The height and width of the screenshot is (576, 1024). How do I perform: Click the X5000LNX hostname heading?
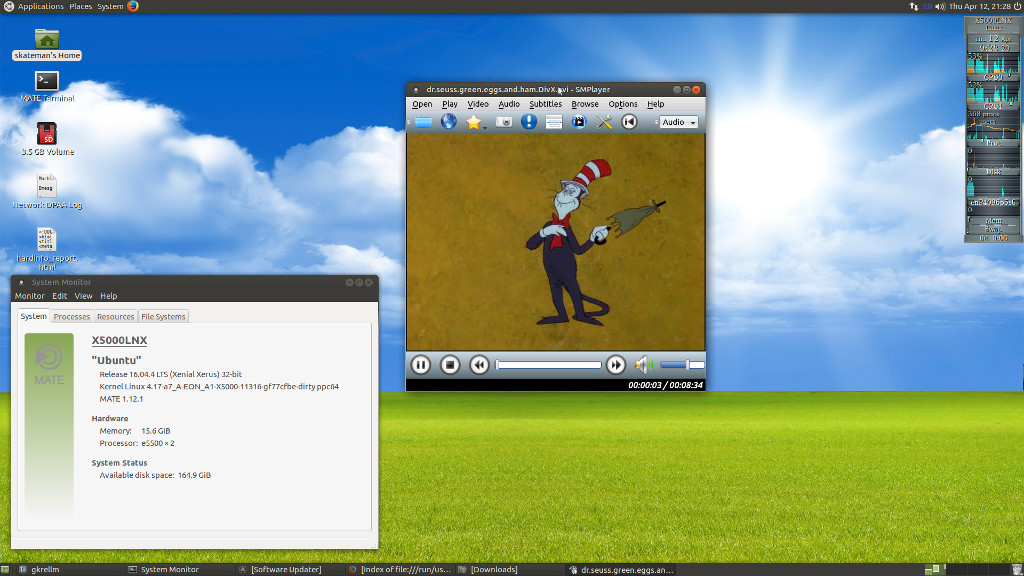[120, 340]
